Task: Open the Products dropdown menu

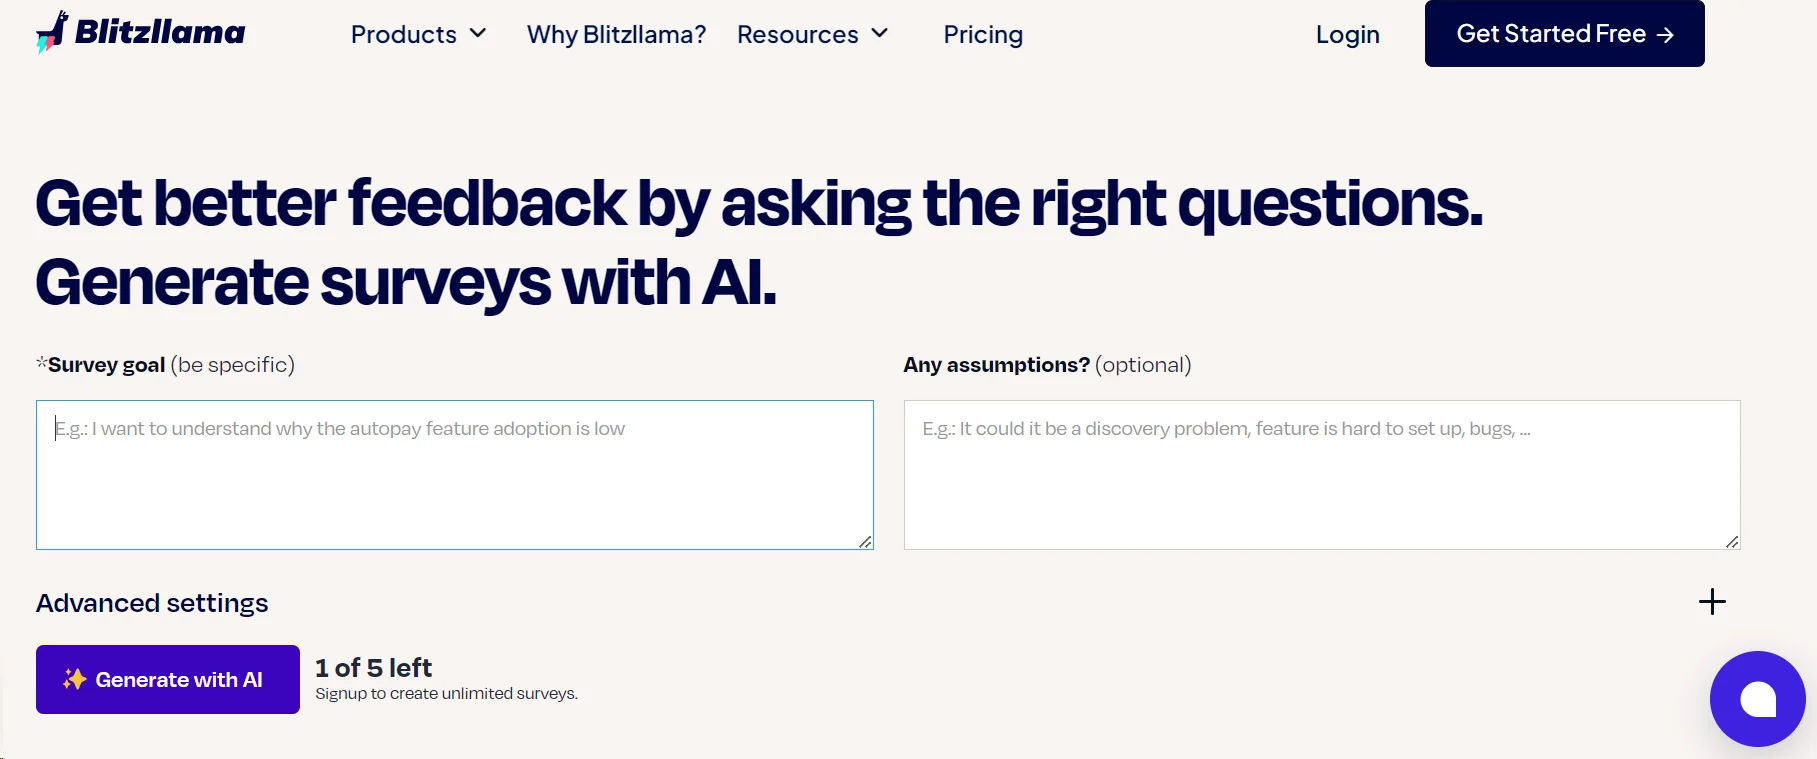Action: coord(404,34)
